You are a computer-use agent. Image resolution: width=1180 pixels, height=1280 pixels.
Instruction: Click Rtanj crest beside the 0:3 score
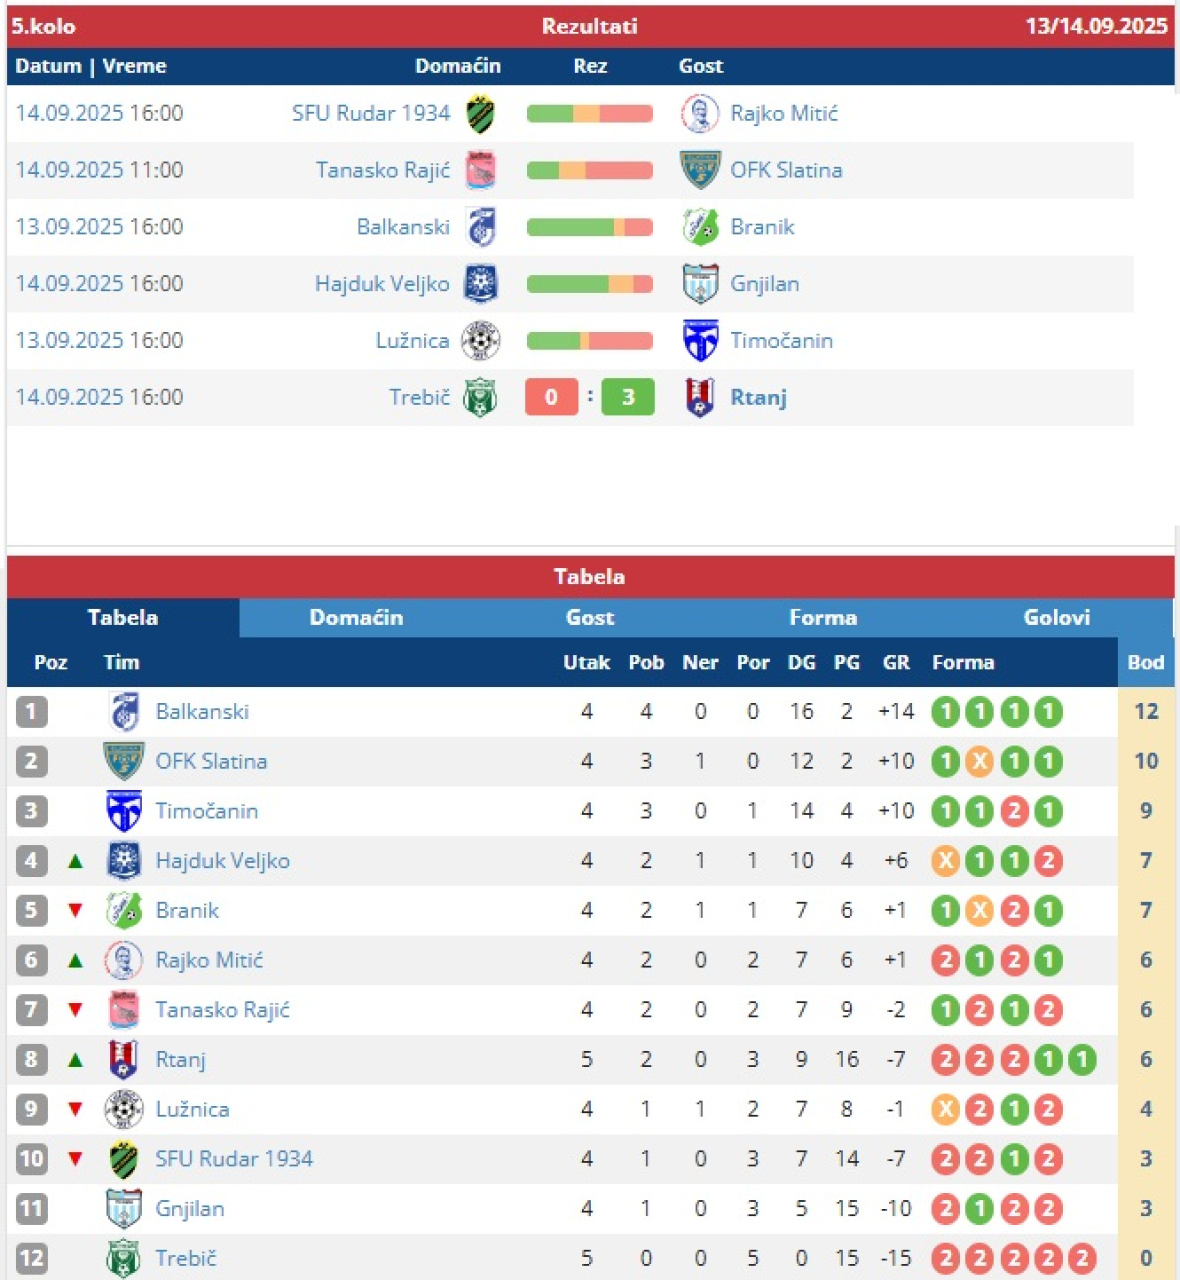coord(699,397)
